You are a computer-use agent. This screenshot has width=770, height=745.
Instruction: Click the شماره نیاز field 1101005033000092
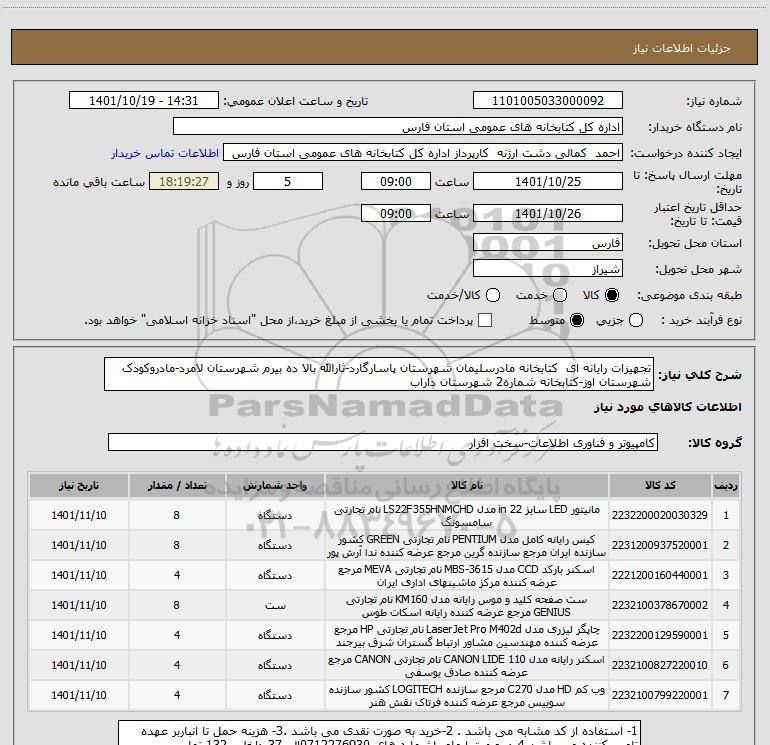click(x=548, y=101)
